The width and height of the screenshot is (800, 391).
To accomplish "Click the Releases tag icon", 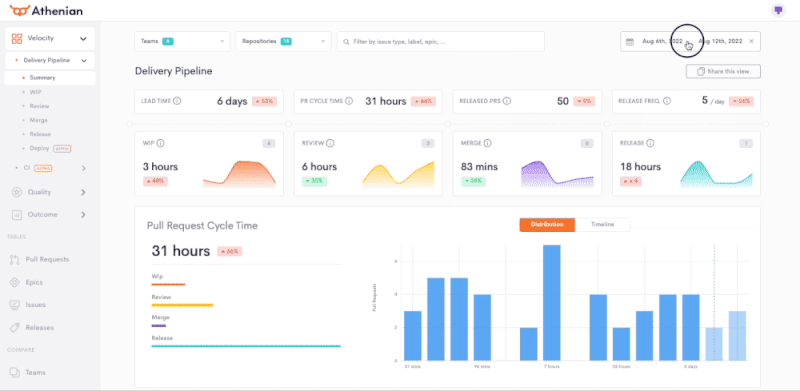I will [x=14, y=327].
